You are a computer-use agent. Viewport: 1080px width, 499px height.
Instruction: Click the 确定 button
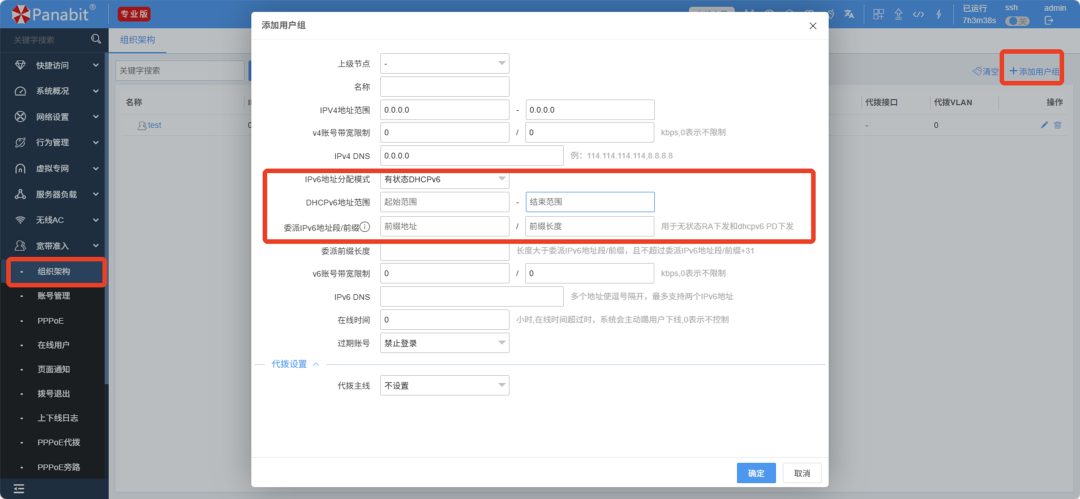point(756,473)
